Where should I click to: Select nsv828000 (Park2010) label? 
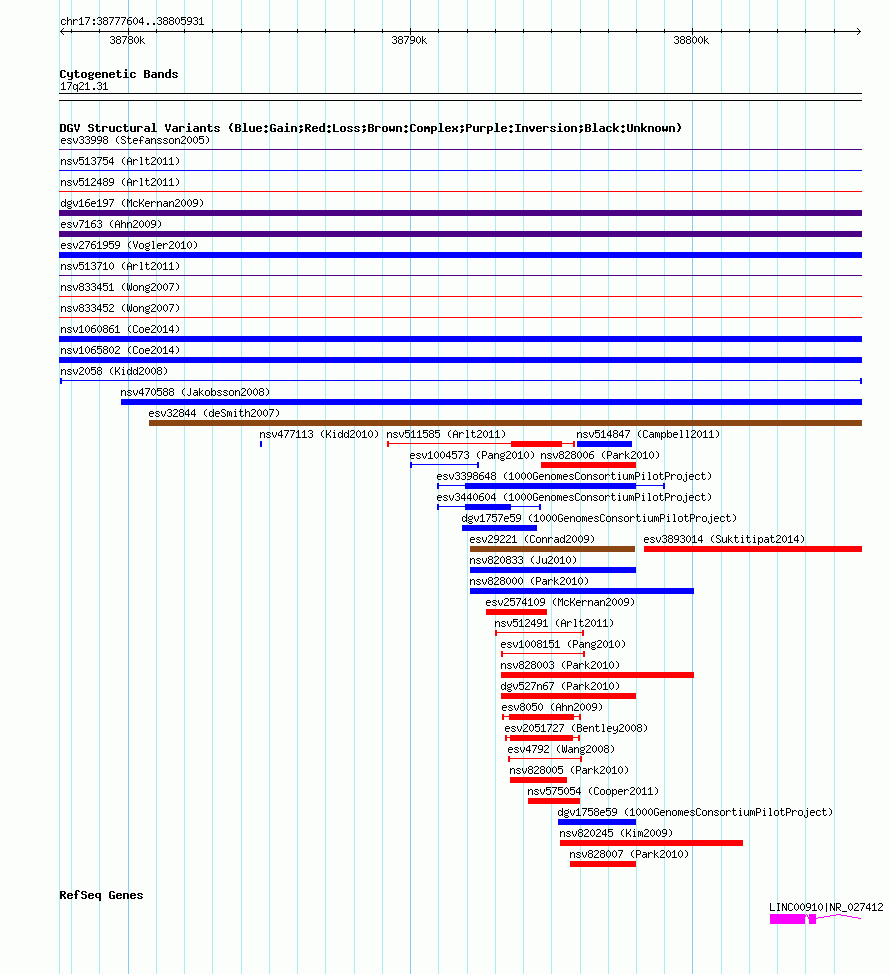click(x=529, y=581)
